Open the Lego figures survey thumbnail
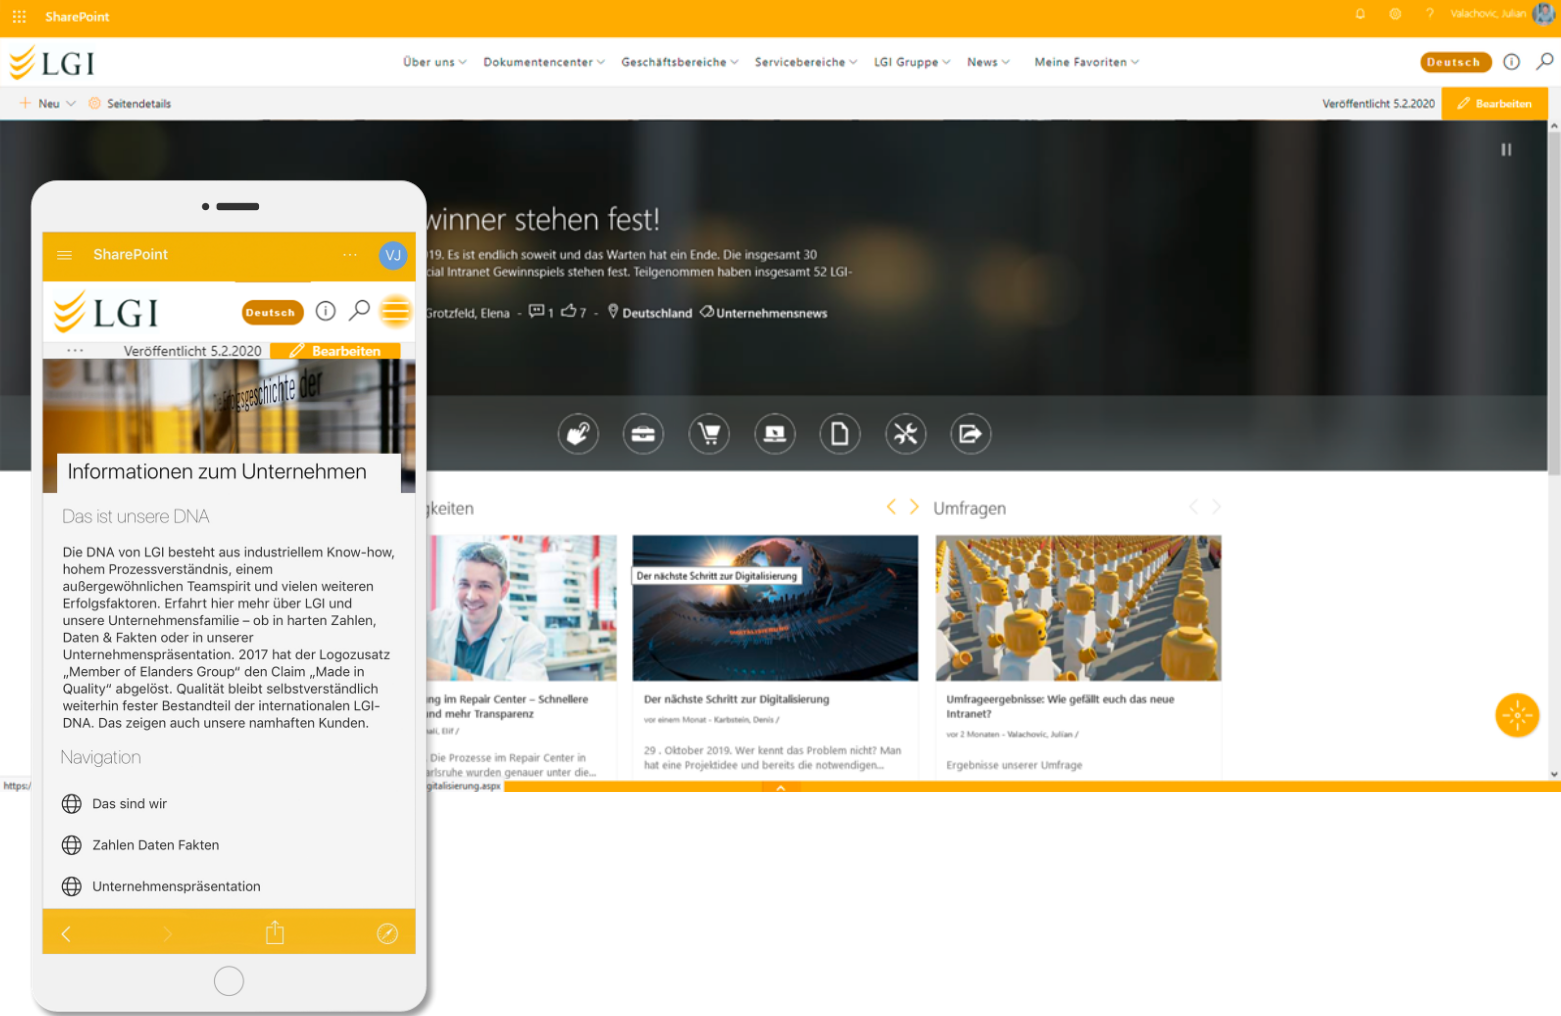Viewport: 1561px width, 1016px height. [1078, 608]
